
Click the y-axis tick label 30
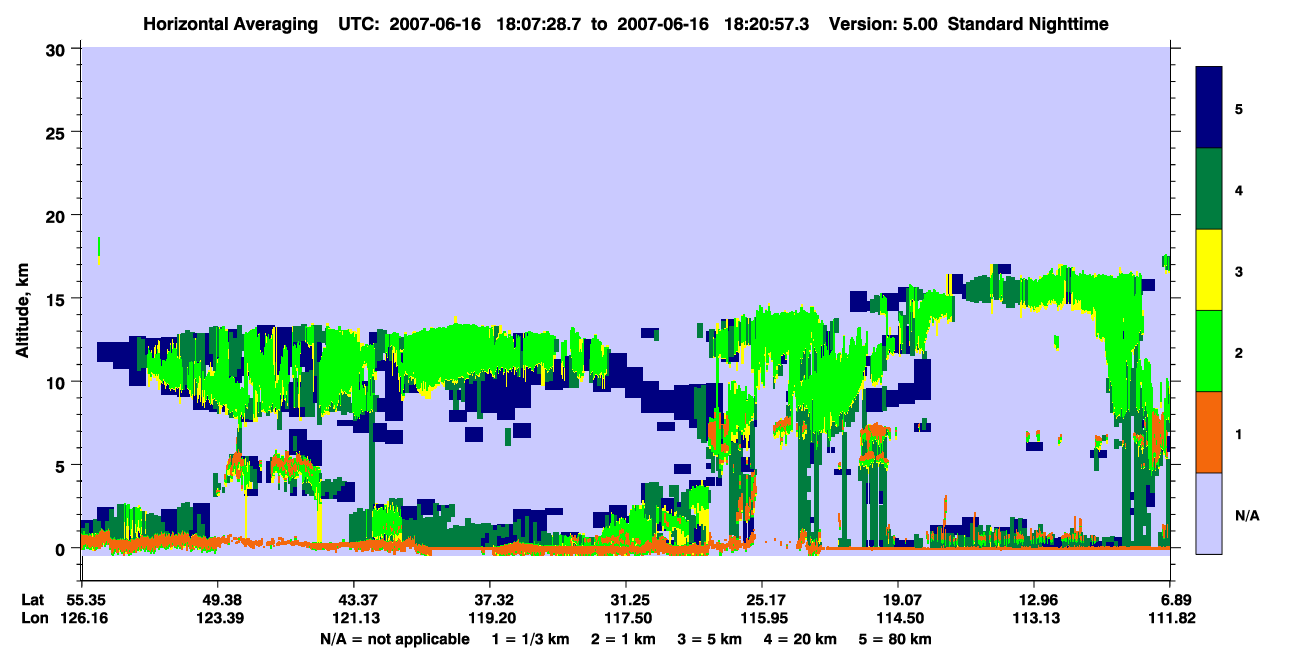tap(58, 49)
